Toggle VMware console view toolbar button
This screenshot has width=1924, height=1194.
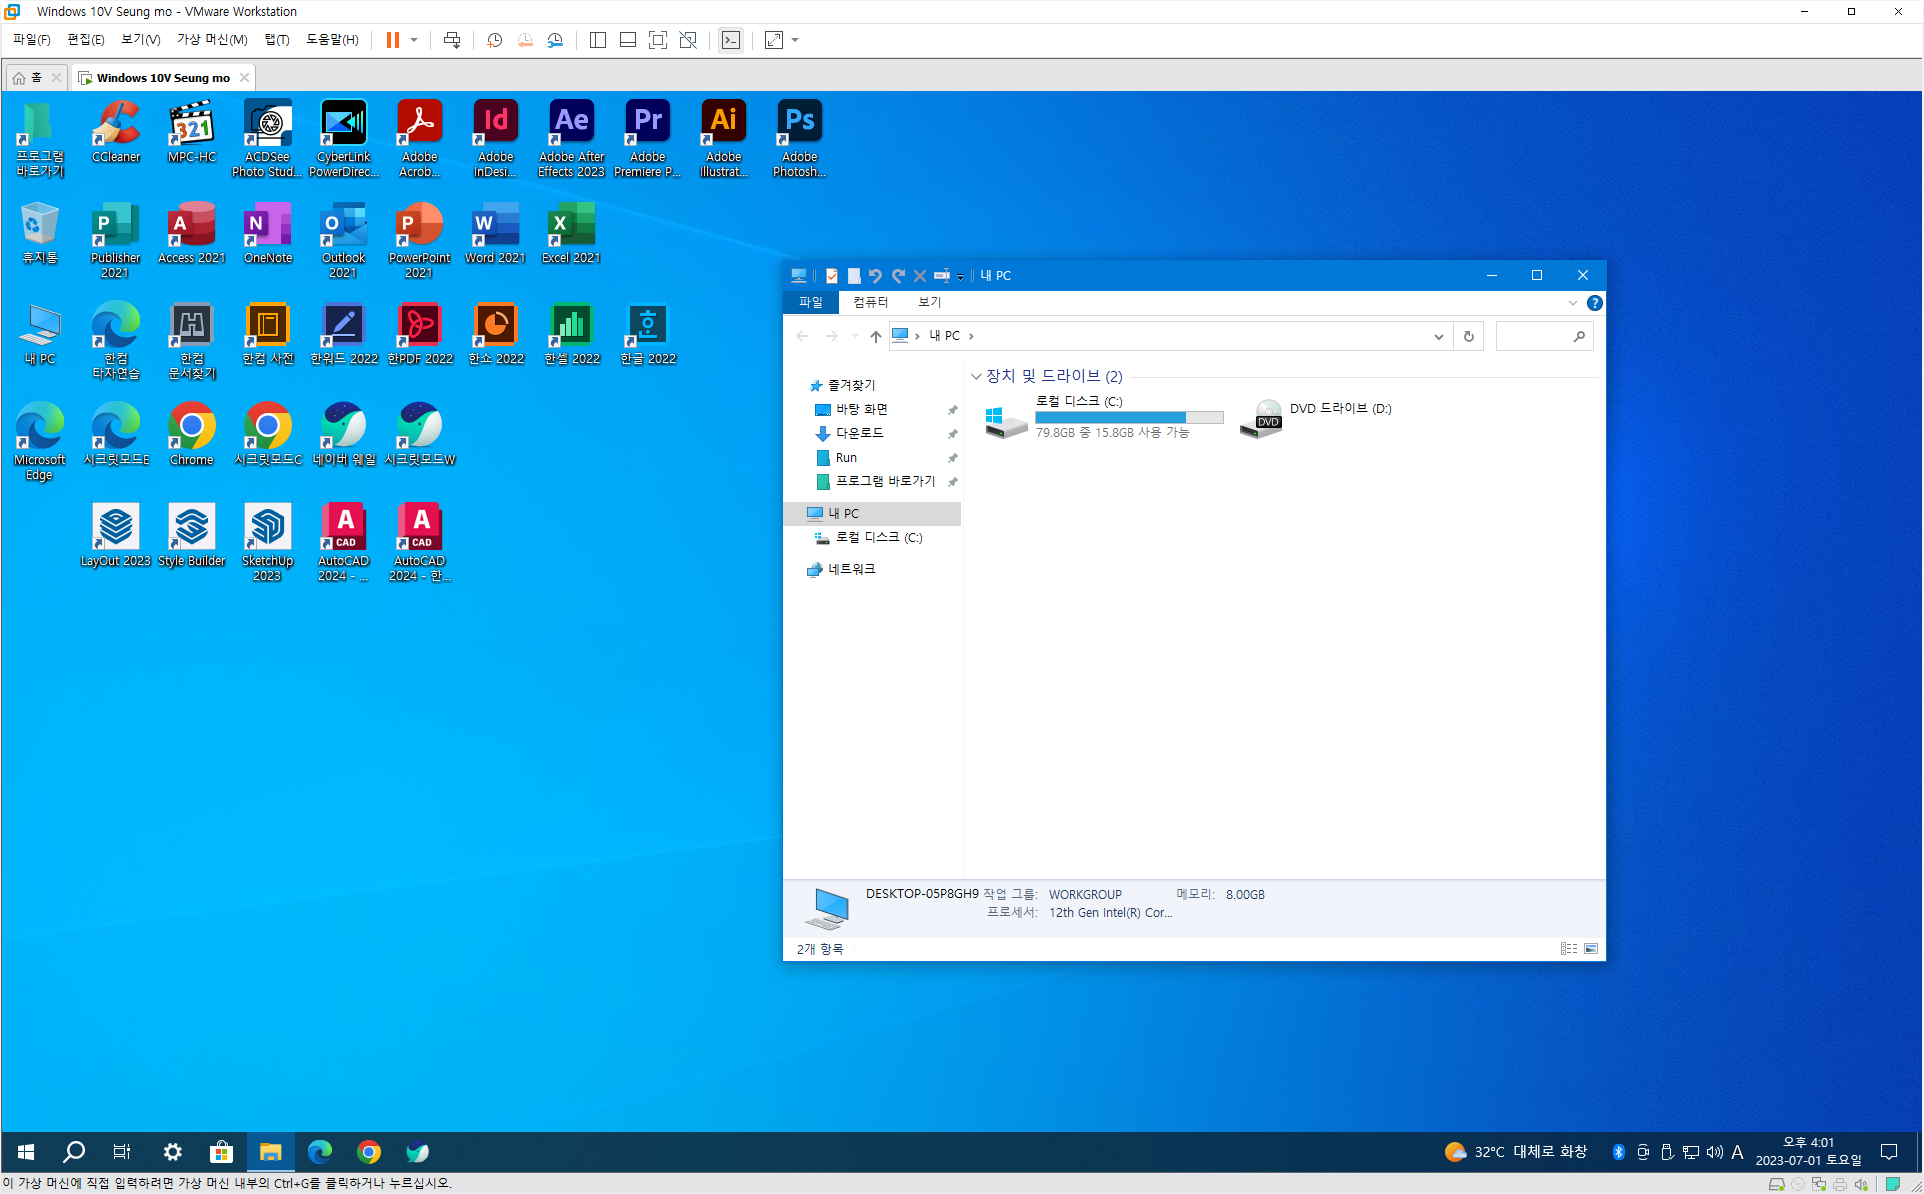coord(731,40)
